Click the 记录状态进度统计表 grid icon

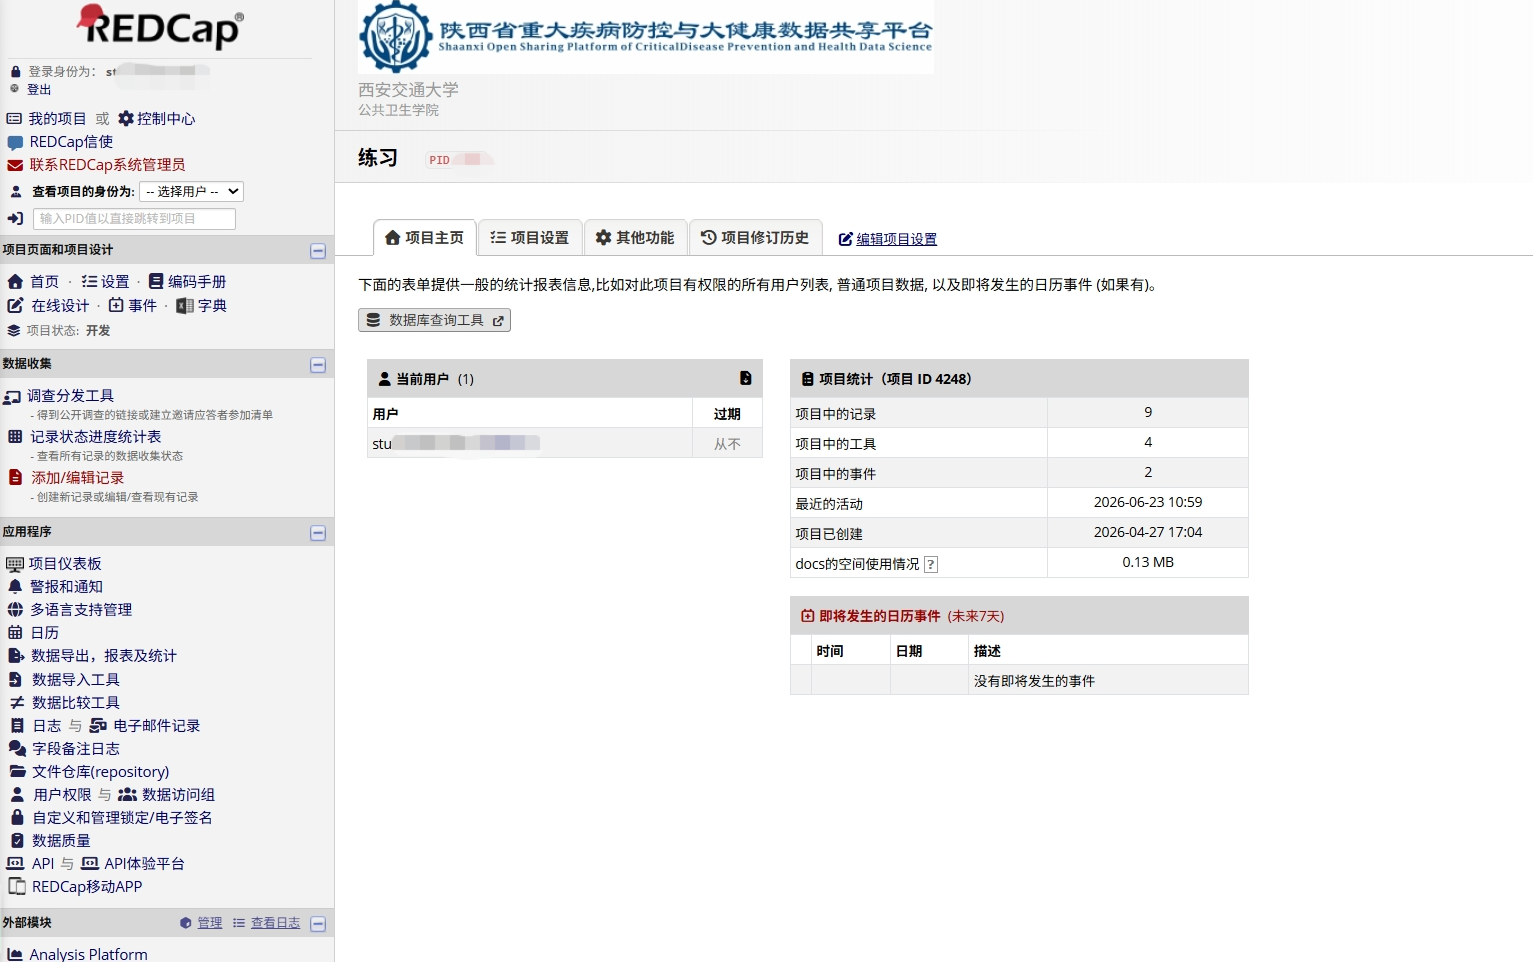coord(15,437)
